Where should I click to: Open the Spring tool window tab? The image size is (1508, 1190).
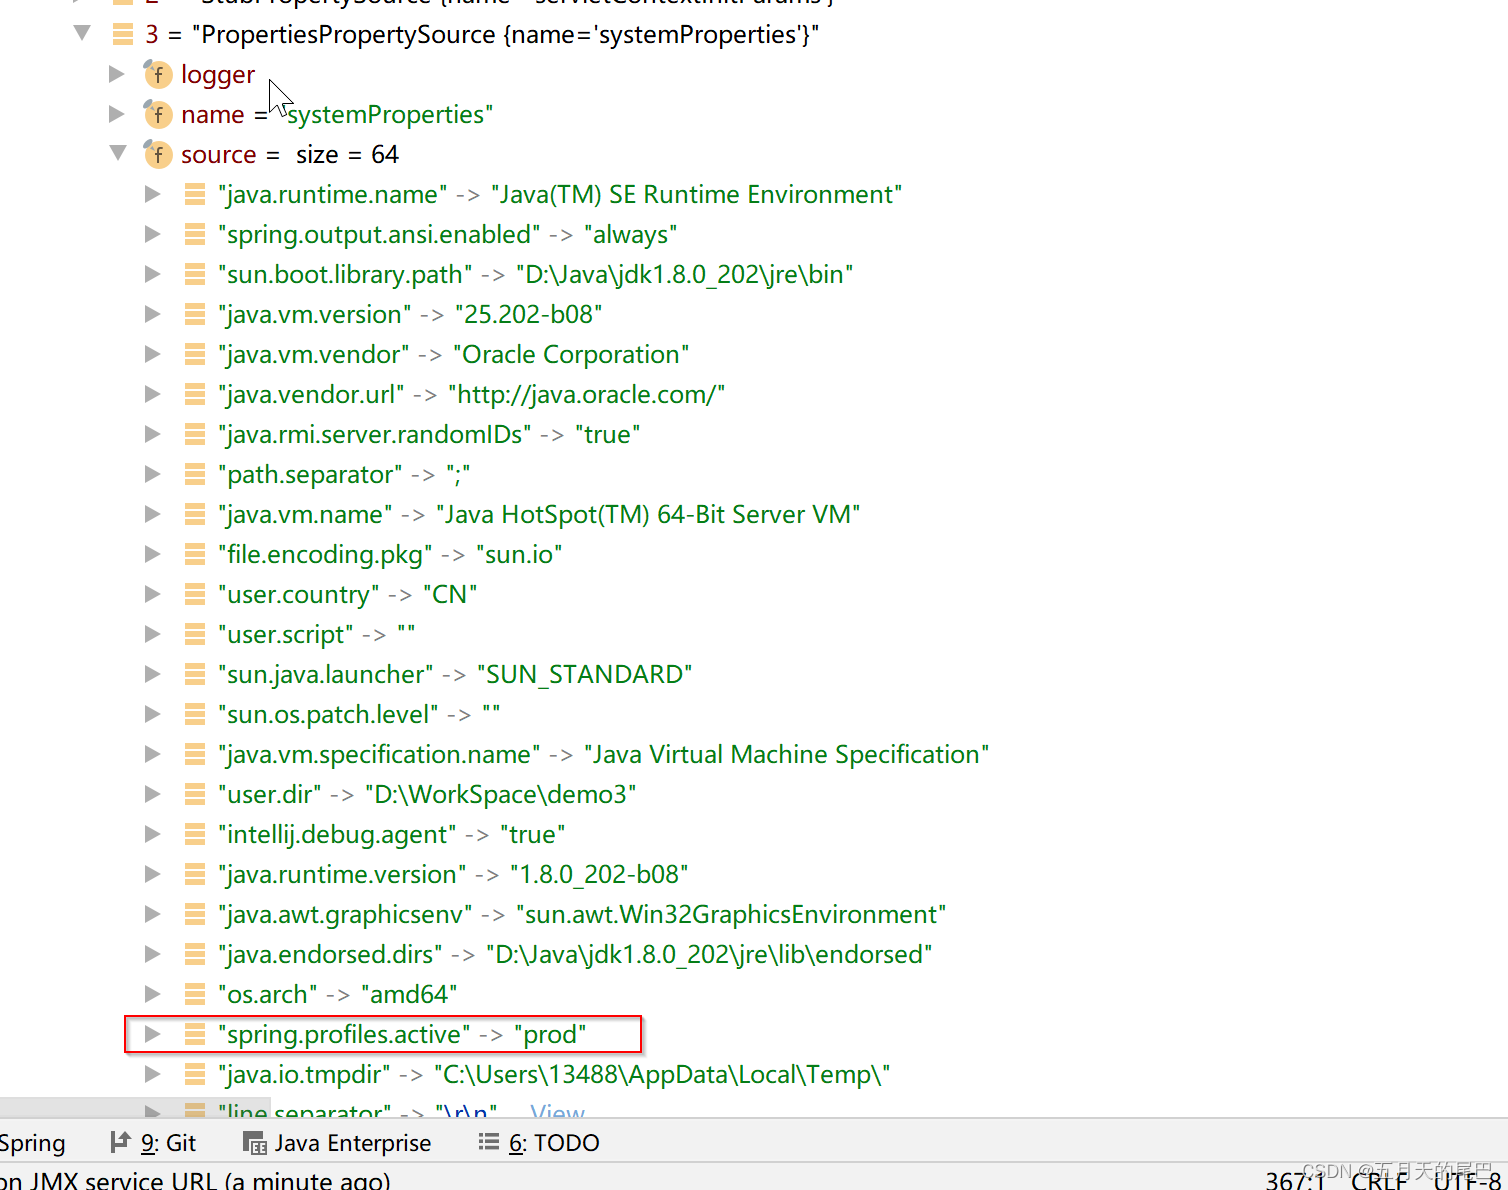(32, 1143)
